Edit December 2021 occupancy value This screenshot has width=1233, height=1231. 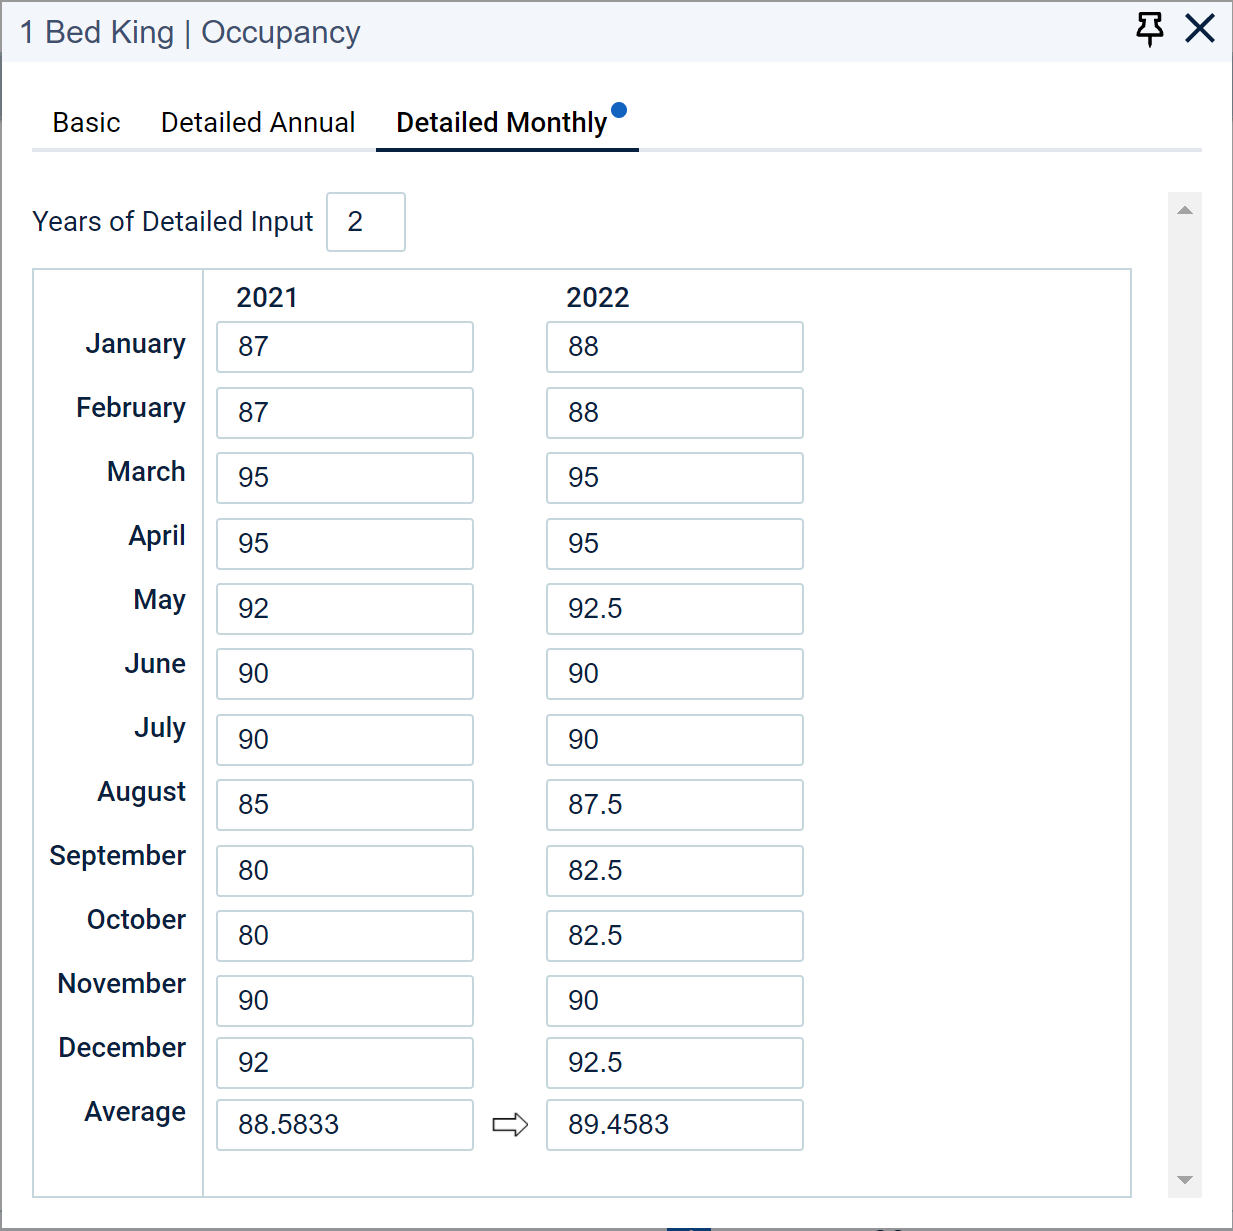(x=345, y=1063)
